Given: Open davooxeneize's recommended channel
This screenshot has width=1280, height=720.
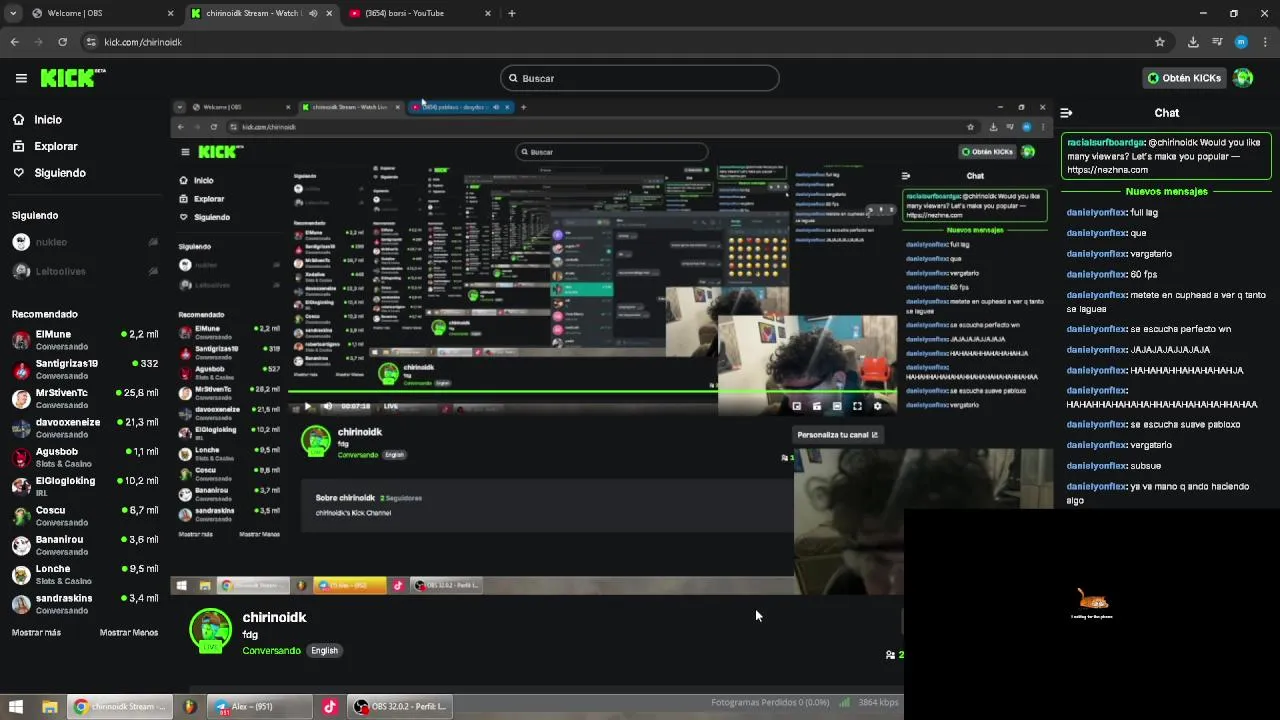Looking at the screenshot, I should point(85,428).
